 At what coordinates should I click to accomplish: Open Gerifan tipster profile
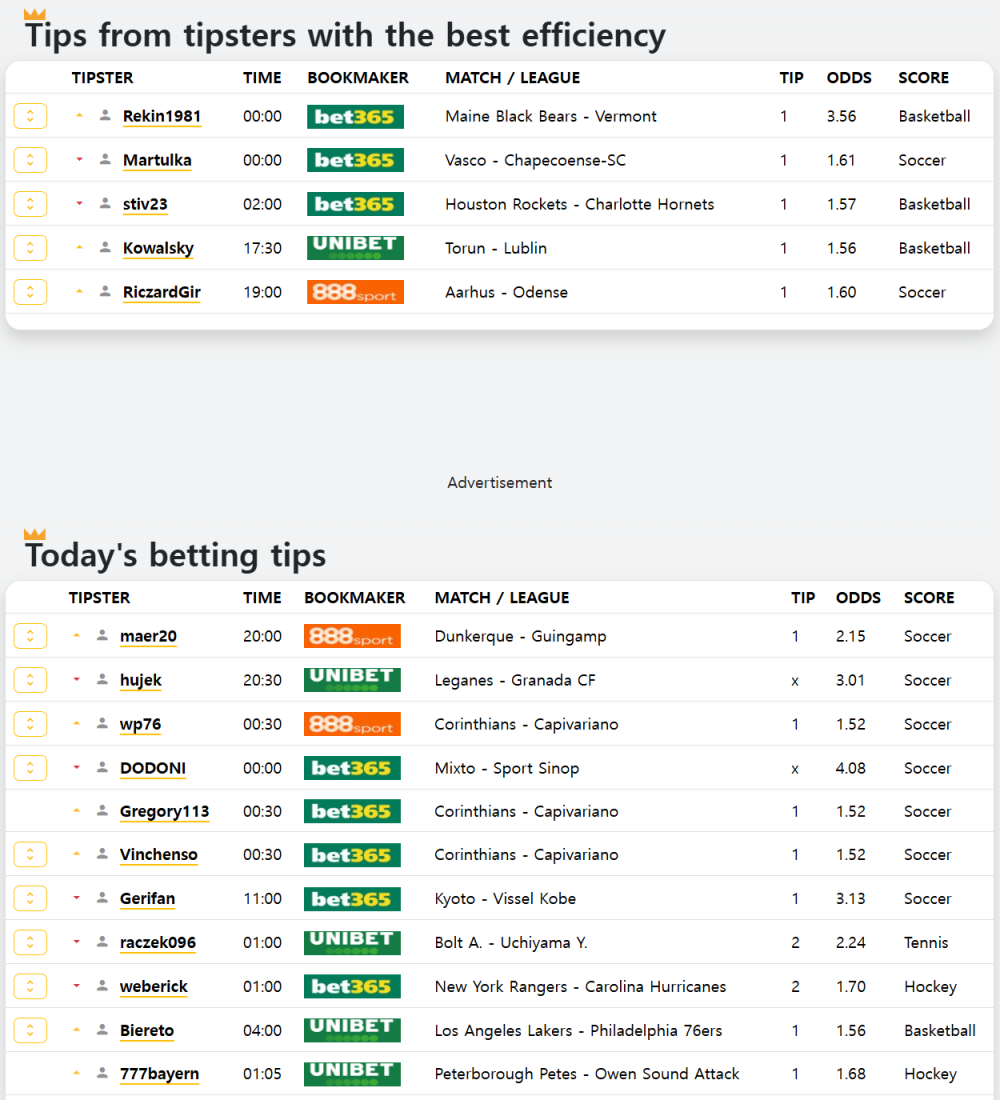pyautogui.click(x=147, y=899)
